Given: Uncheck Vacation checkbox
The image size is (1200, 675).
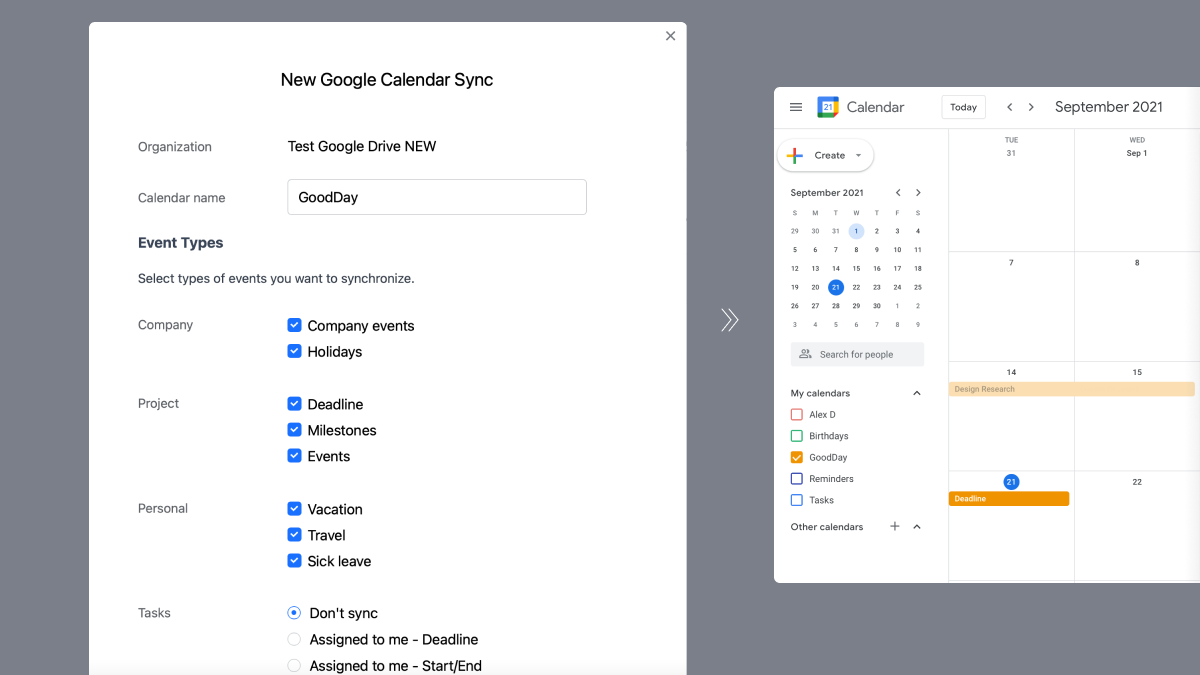Looking at the screenshot, I should (294, 509).
